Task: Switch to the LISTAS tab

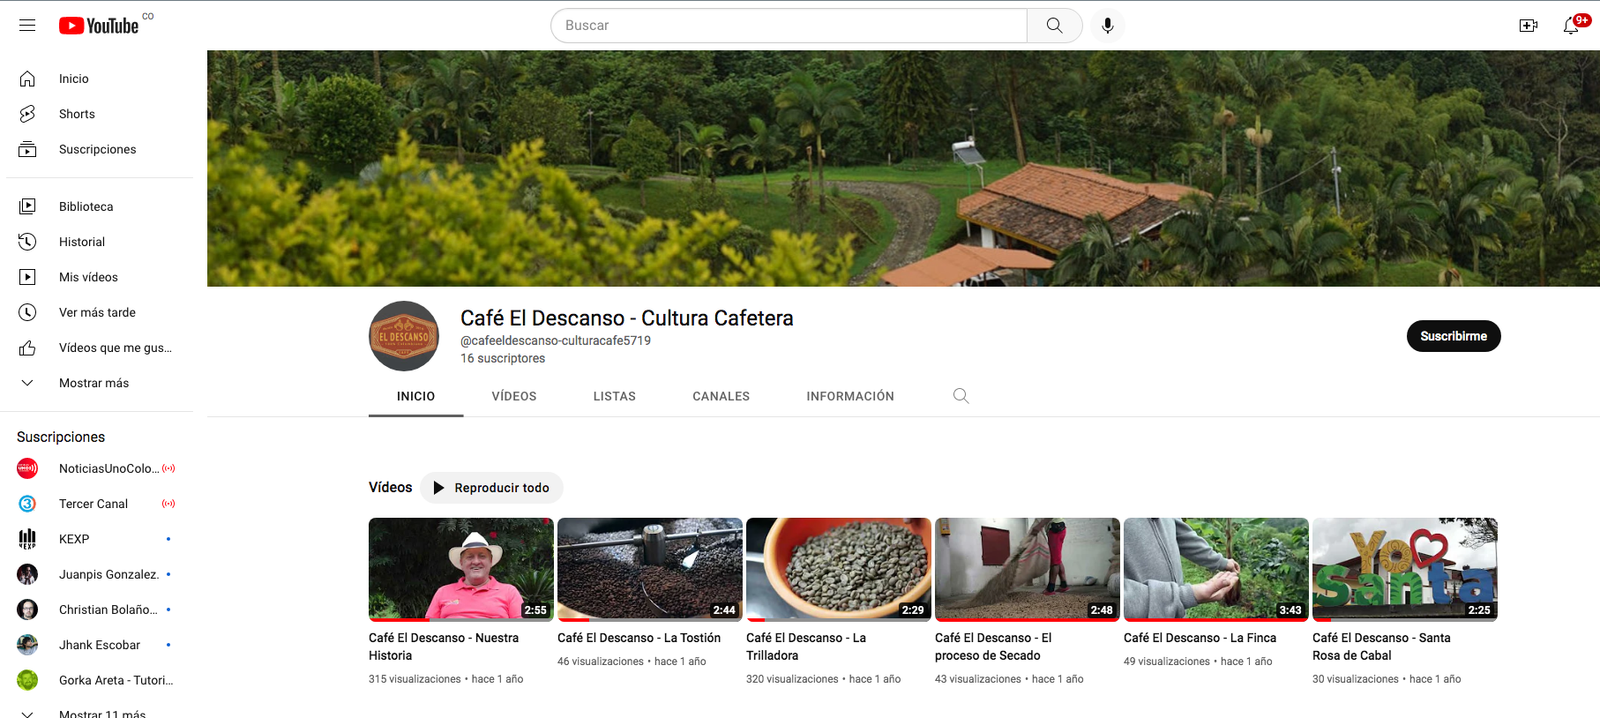Action: (x=614, y=396)
